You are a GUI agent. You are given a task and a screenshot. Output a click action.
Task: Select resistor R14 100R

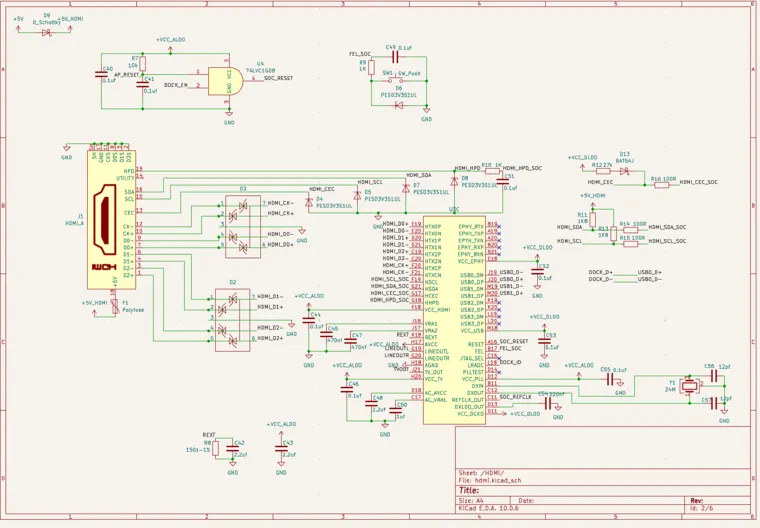pos(631,230)
